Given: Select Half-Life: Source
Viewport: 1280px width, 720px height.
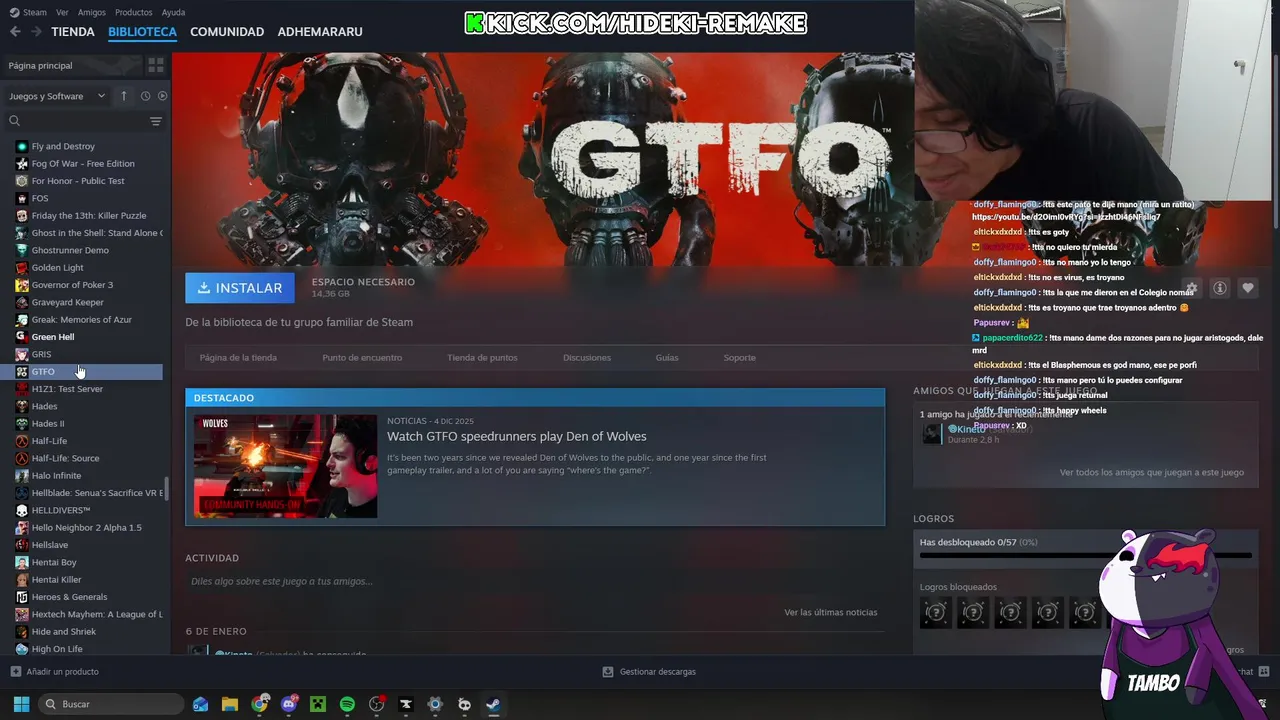Looking at the screenshot, I should click(65, 458).
